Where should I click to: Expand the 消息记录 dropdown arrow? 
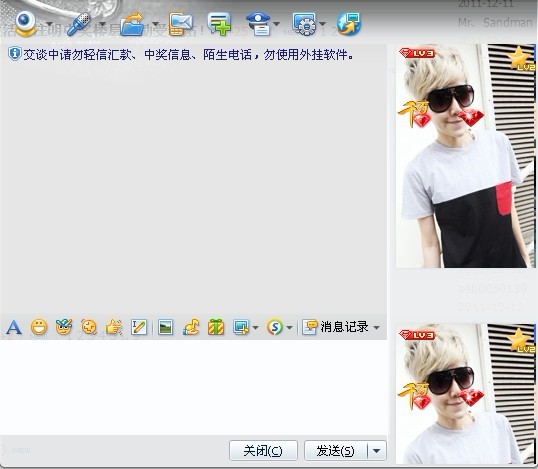pos(376,327)
